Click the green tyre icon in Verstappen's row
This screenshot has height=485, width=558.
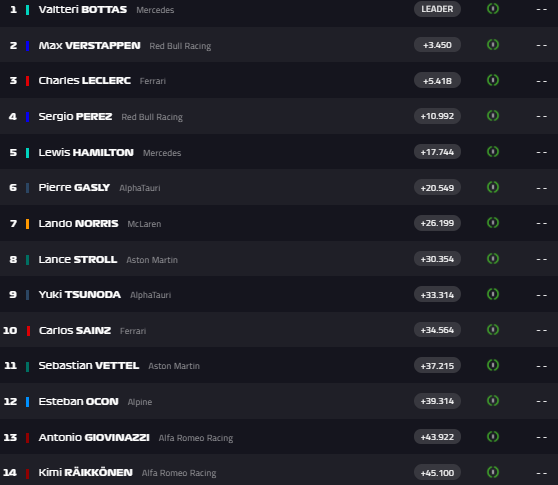(x=493, y=44)
